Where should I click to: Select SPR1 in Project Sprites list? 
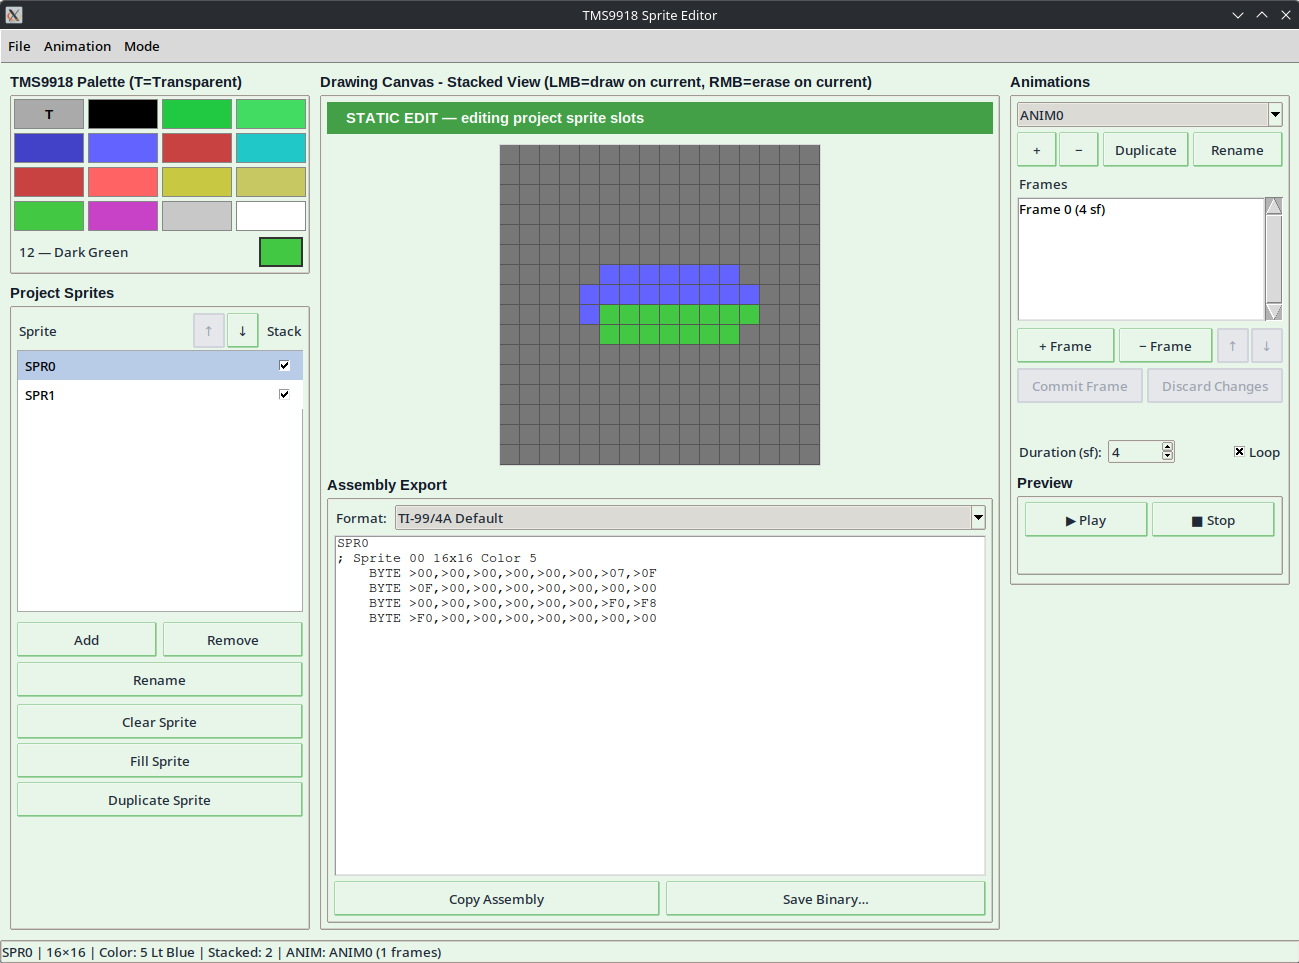pos(160,395)
